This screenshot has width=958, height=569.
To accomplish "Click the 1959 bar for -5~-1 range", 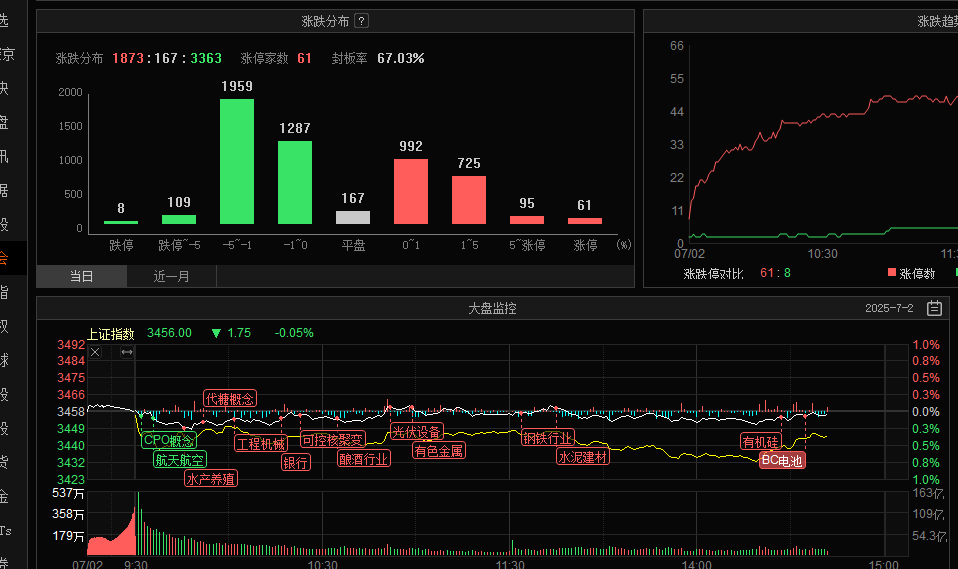I will pos(237,161).
